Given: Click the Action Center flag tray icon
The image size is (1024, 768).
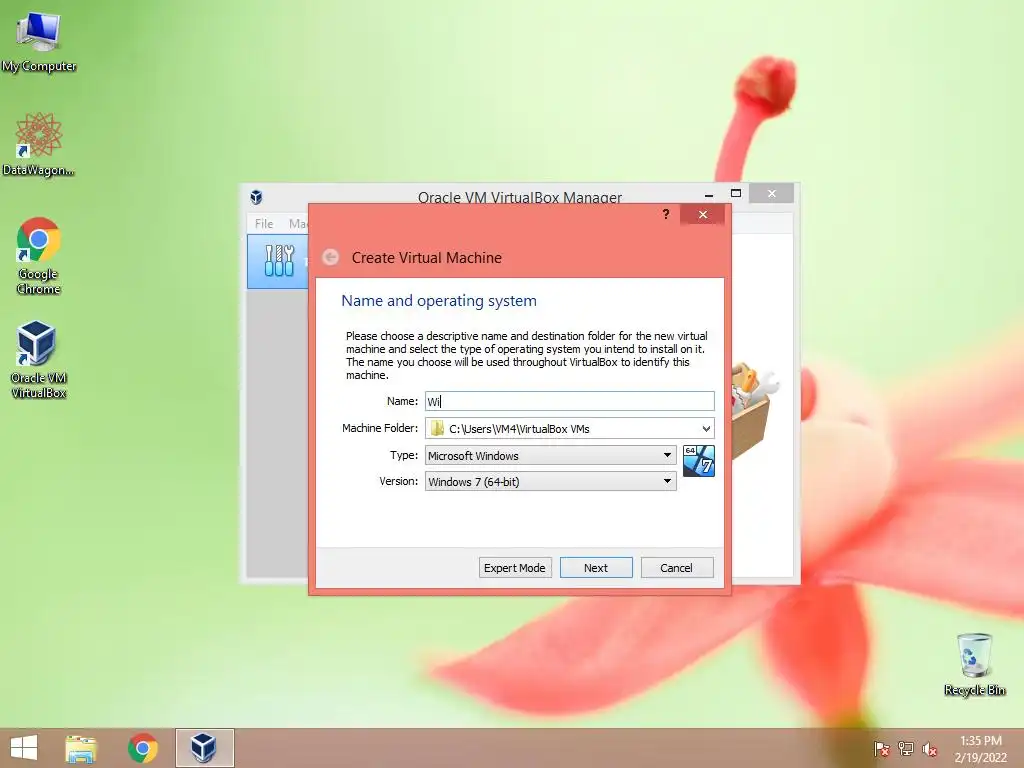Looking at the screenshot, I should [881, 749].
